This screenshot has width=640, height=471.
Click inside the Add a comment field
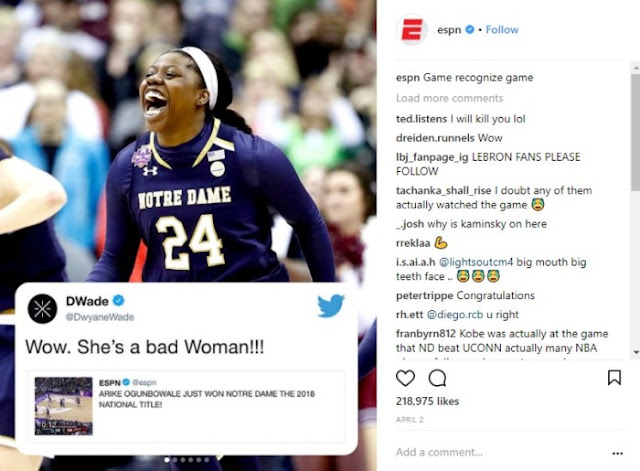502,452
